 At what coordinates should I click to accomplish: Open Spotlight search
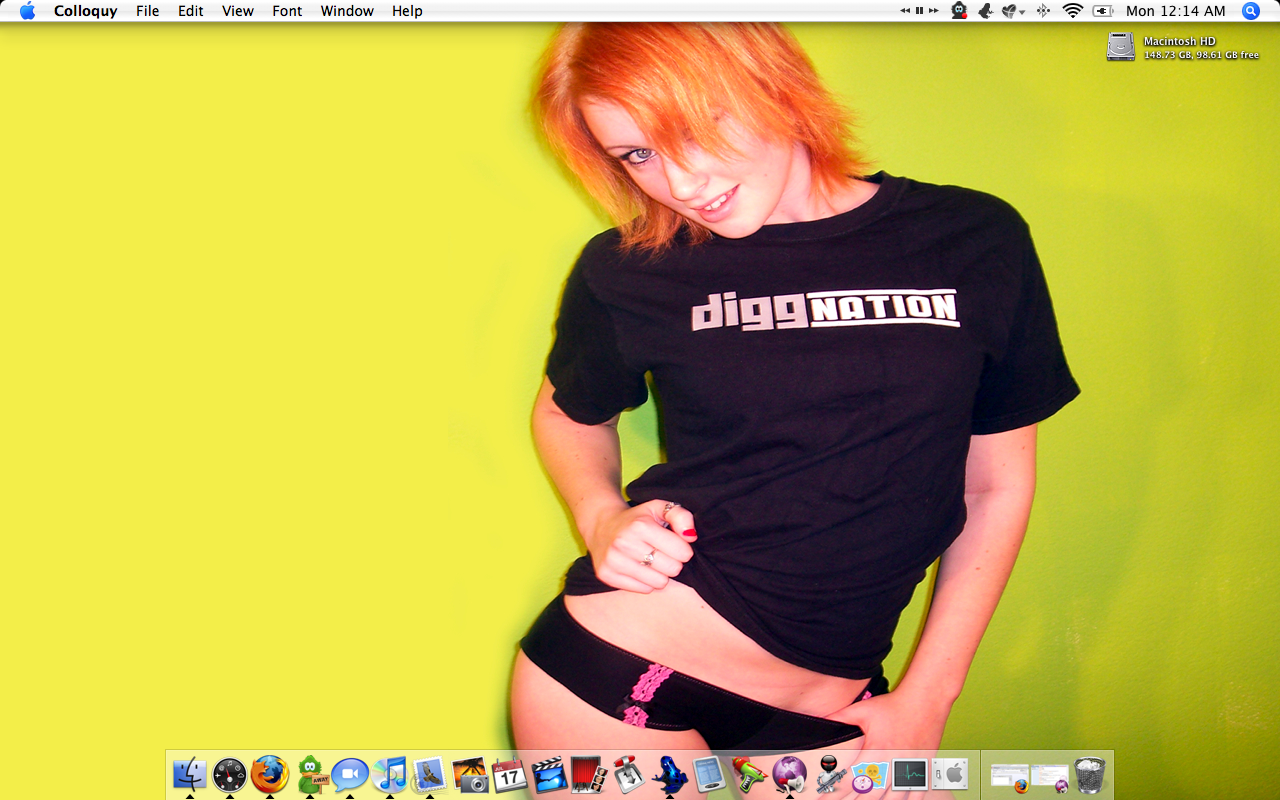click(x=1251, y=11)
